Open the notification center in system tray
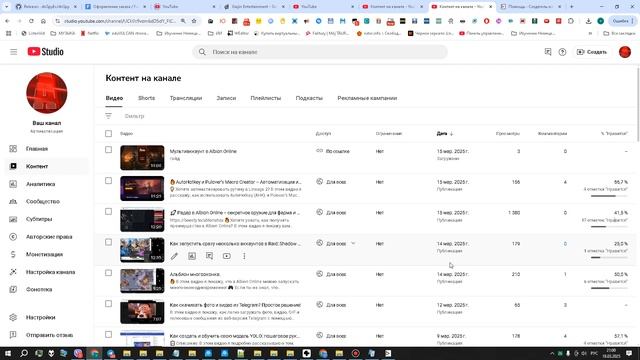640x360 pixels. [629, 353]
